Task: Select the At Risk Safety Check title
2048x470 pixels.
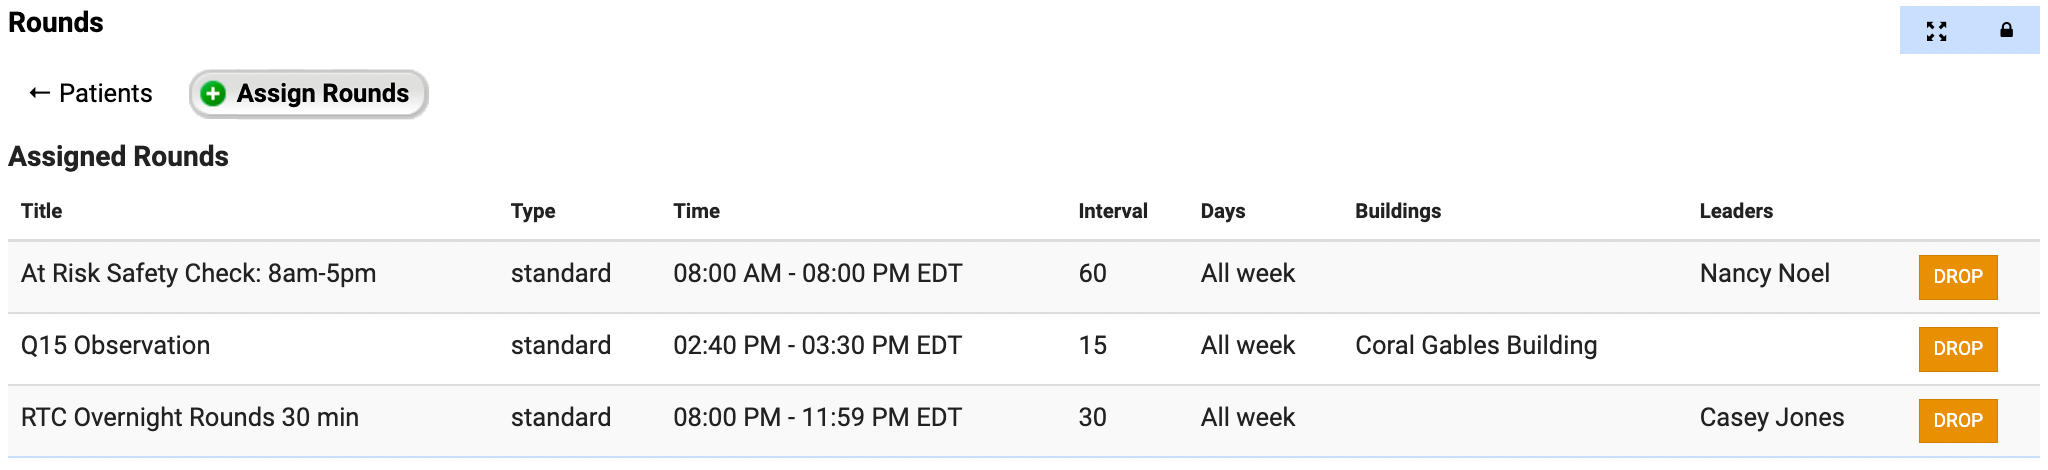Action: 198,274
